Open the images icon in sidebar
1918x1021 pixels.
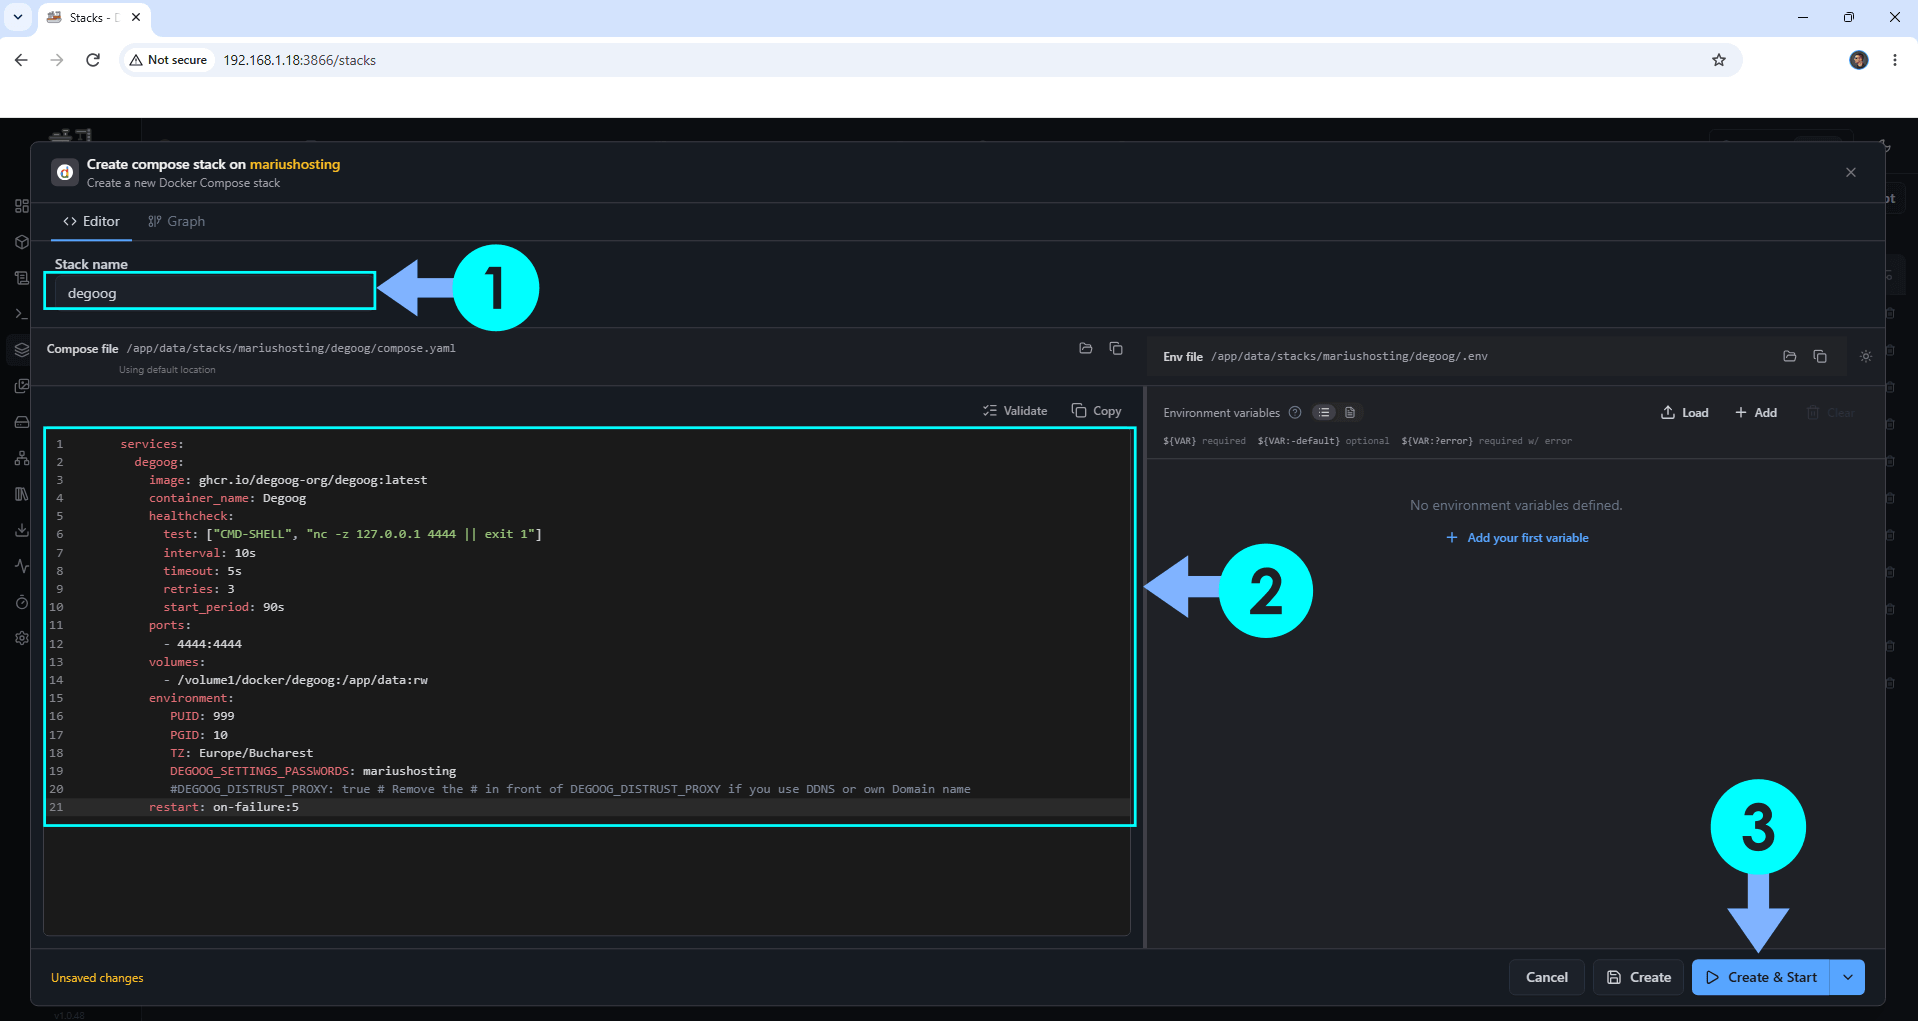[21, 386]
